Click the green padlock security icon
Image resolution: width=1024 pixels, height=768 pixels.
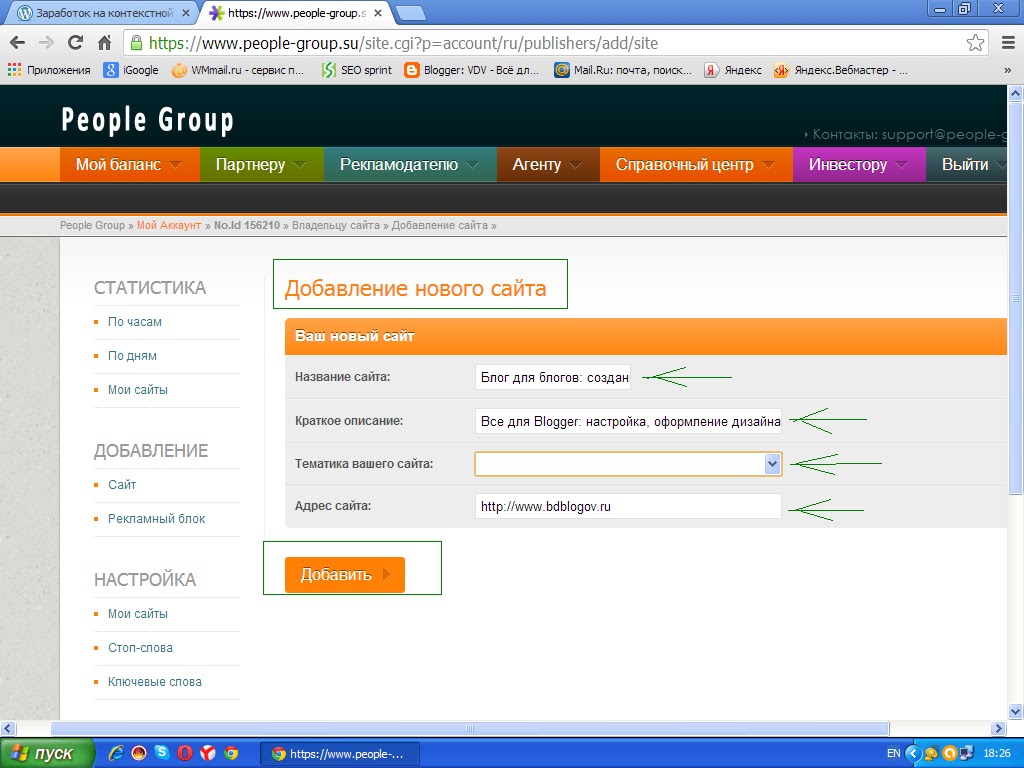[x=136, y=43]
